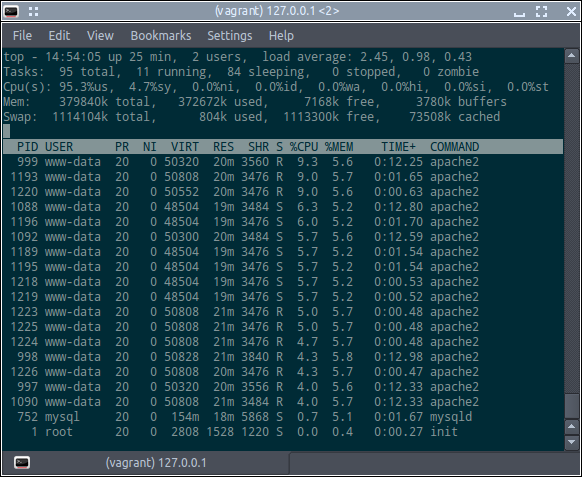Click the scrollbar up arrow at top
Image resolution: width=582 pixels, height=477 pixels.
click(x=571, y=56)
